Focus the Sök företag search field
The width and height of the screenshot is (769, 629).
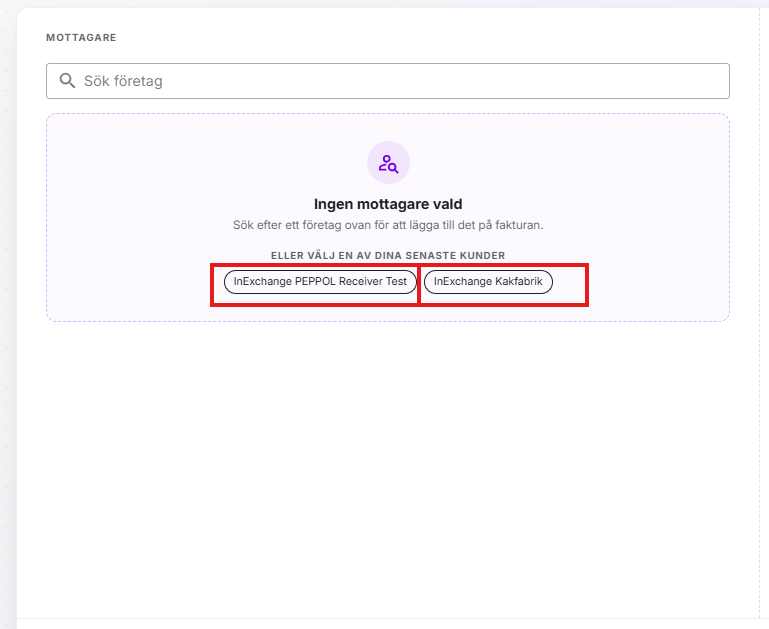(388, 81)
